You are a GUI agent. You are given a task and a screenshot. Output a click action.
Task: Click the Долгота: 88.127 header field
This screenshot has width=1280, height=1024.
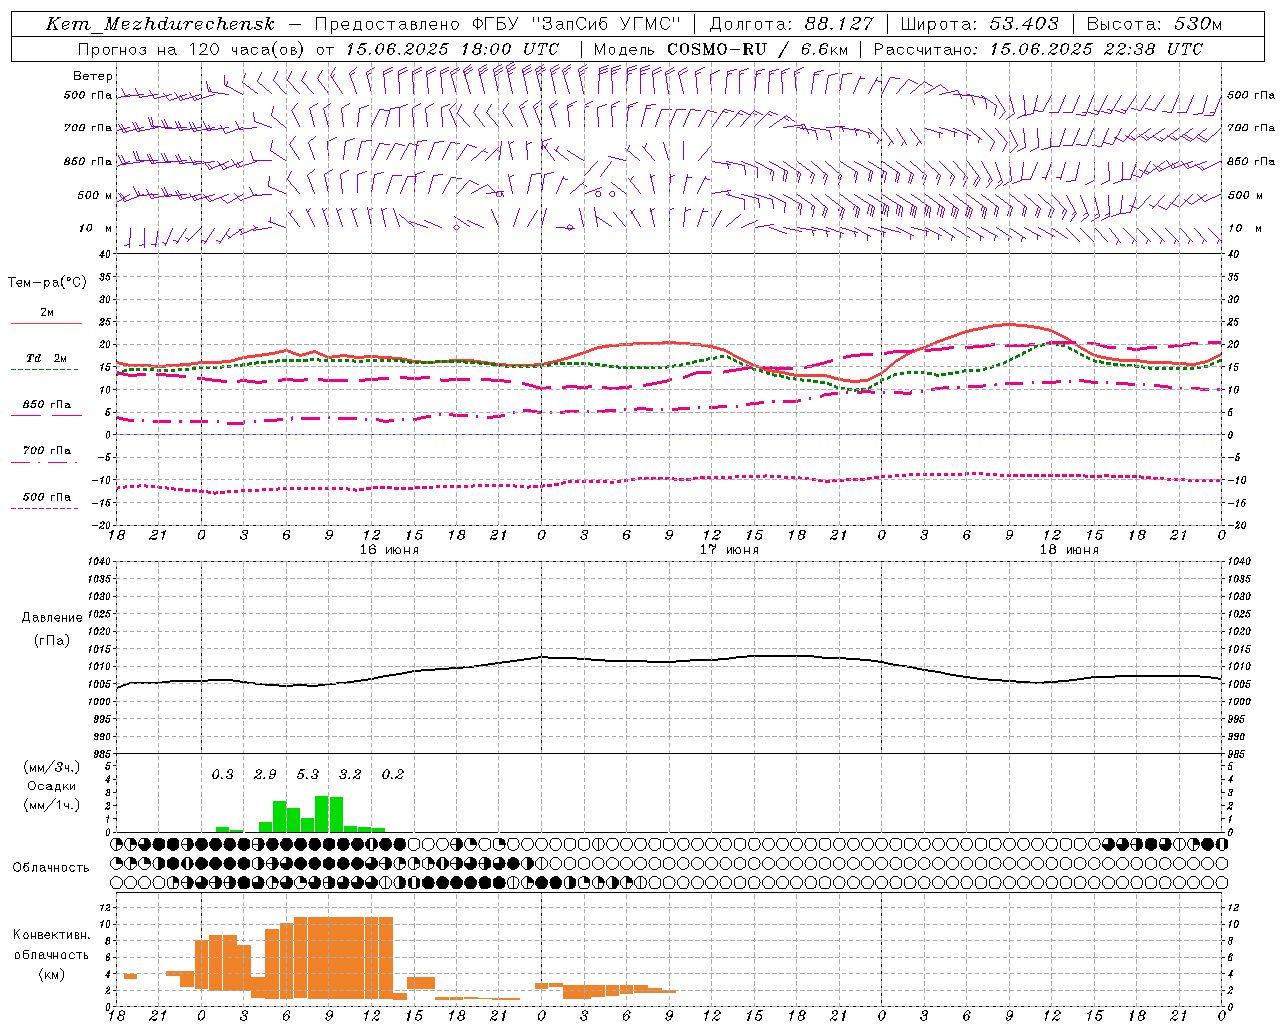click(x=791, y=24)
